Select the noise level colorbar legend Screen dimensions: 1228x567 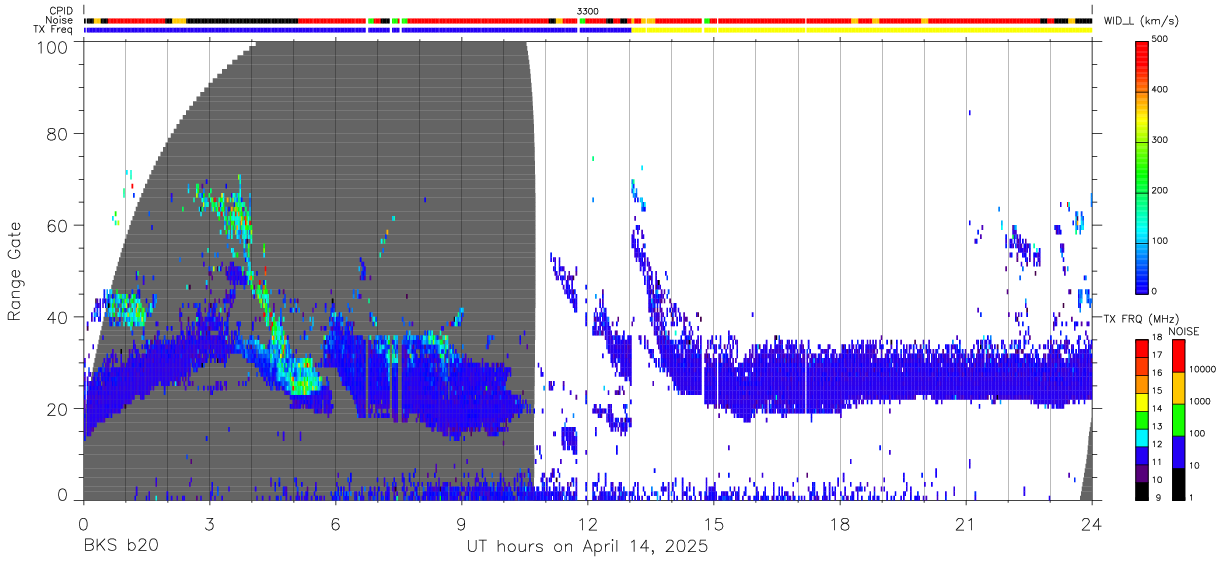point(1177,420)
